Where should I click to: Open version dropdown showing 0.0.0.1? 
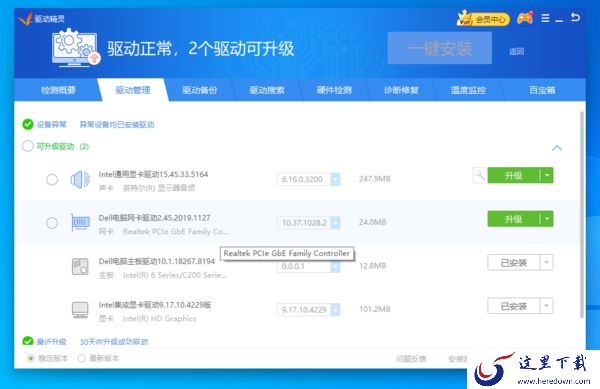[x=335, y=266]
